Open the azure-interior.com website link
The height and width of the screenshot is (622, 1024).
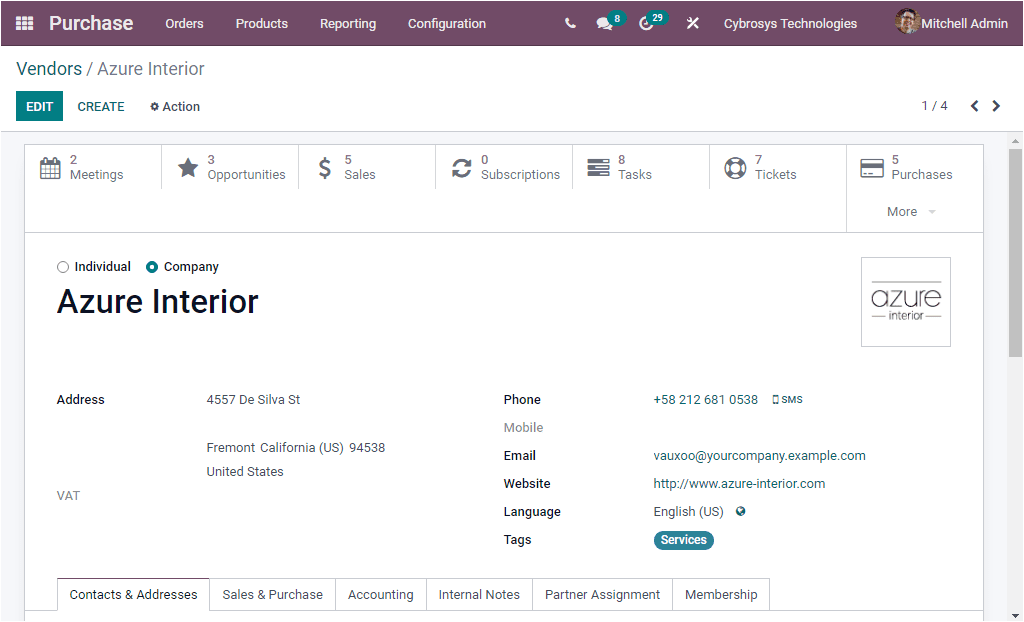click(x=739, y=483)
